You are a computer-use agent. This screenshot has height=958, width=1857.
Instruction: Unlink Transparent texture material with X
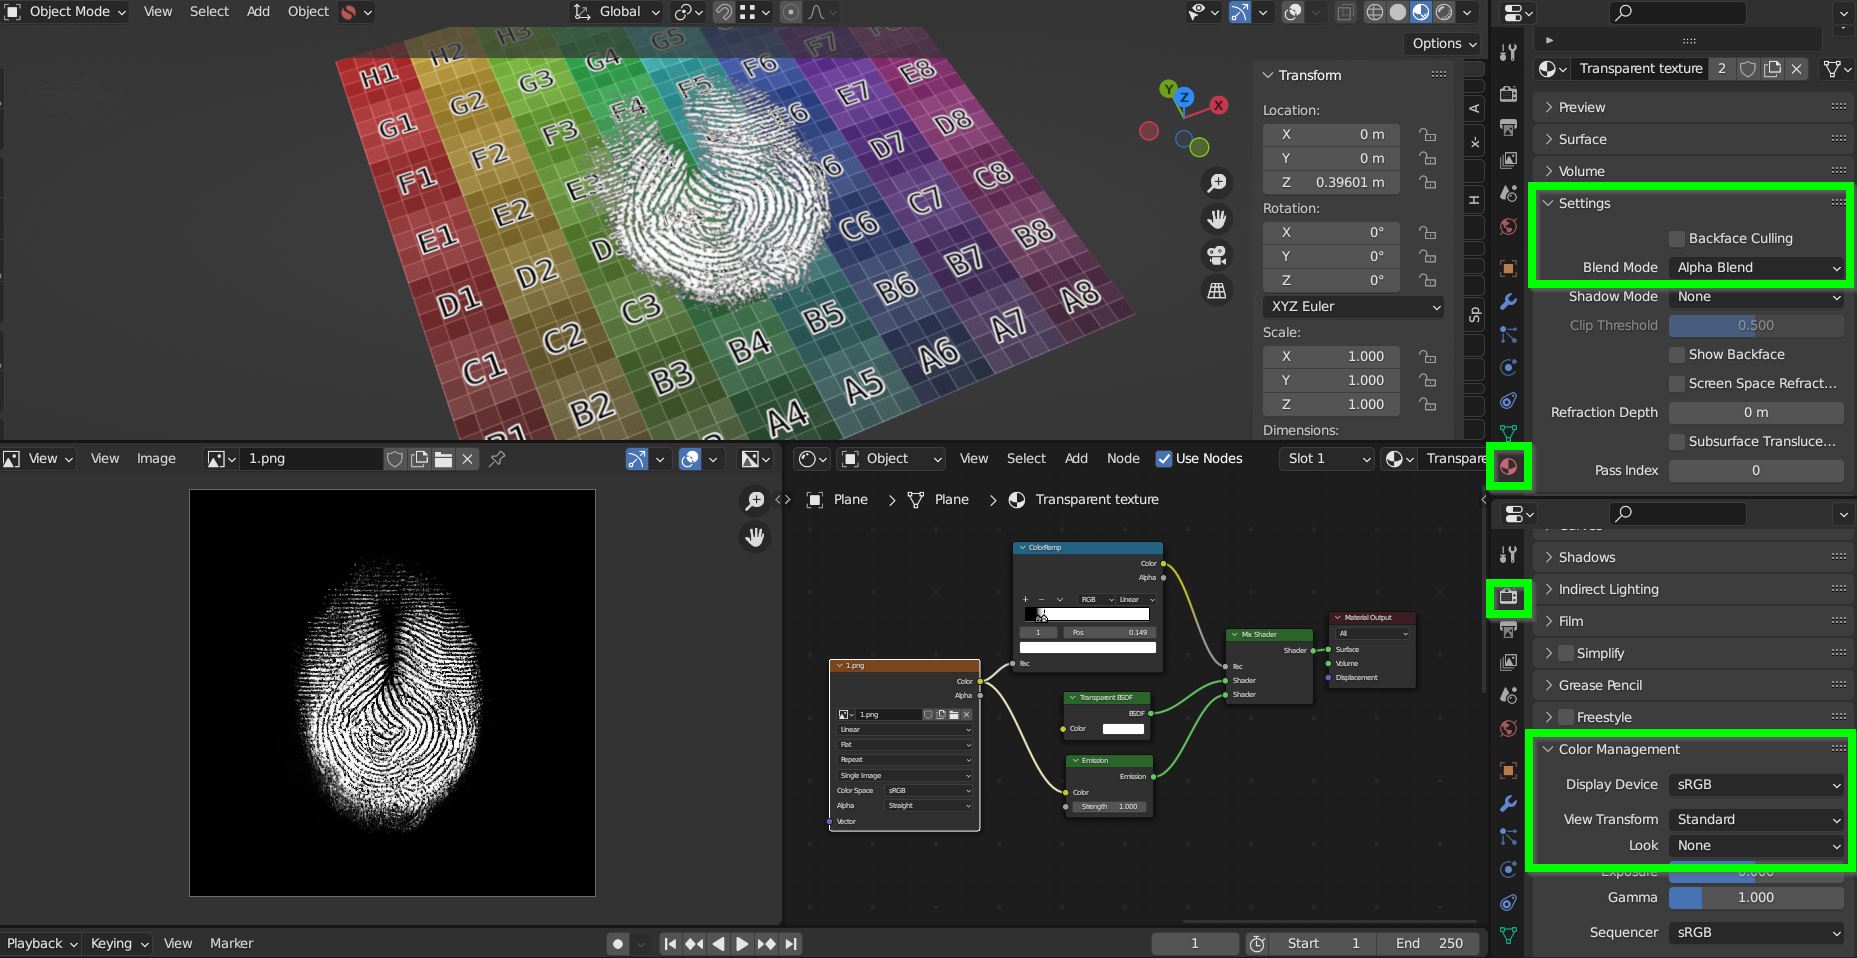(1797, 69)
